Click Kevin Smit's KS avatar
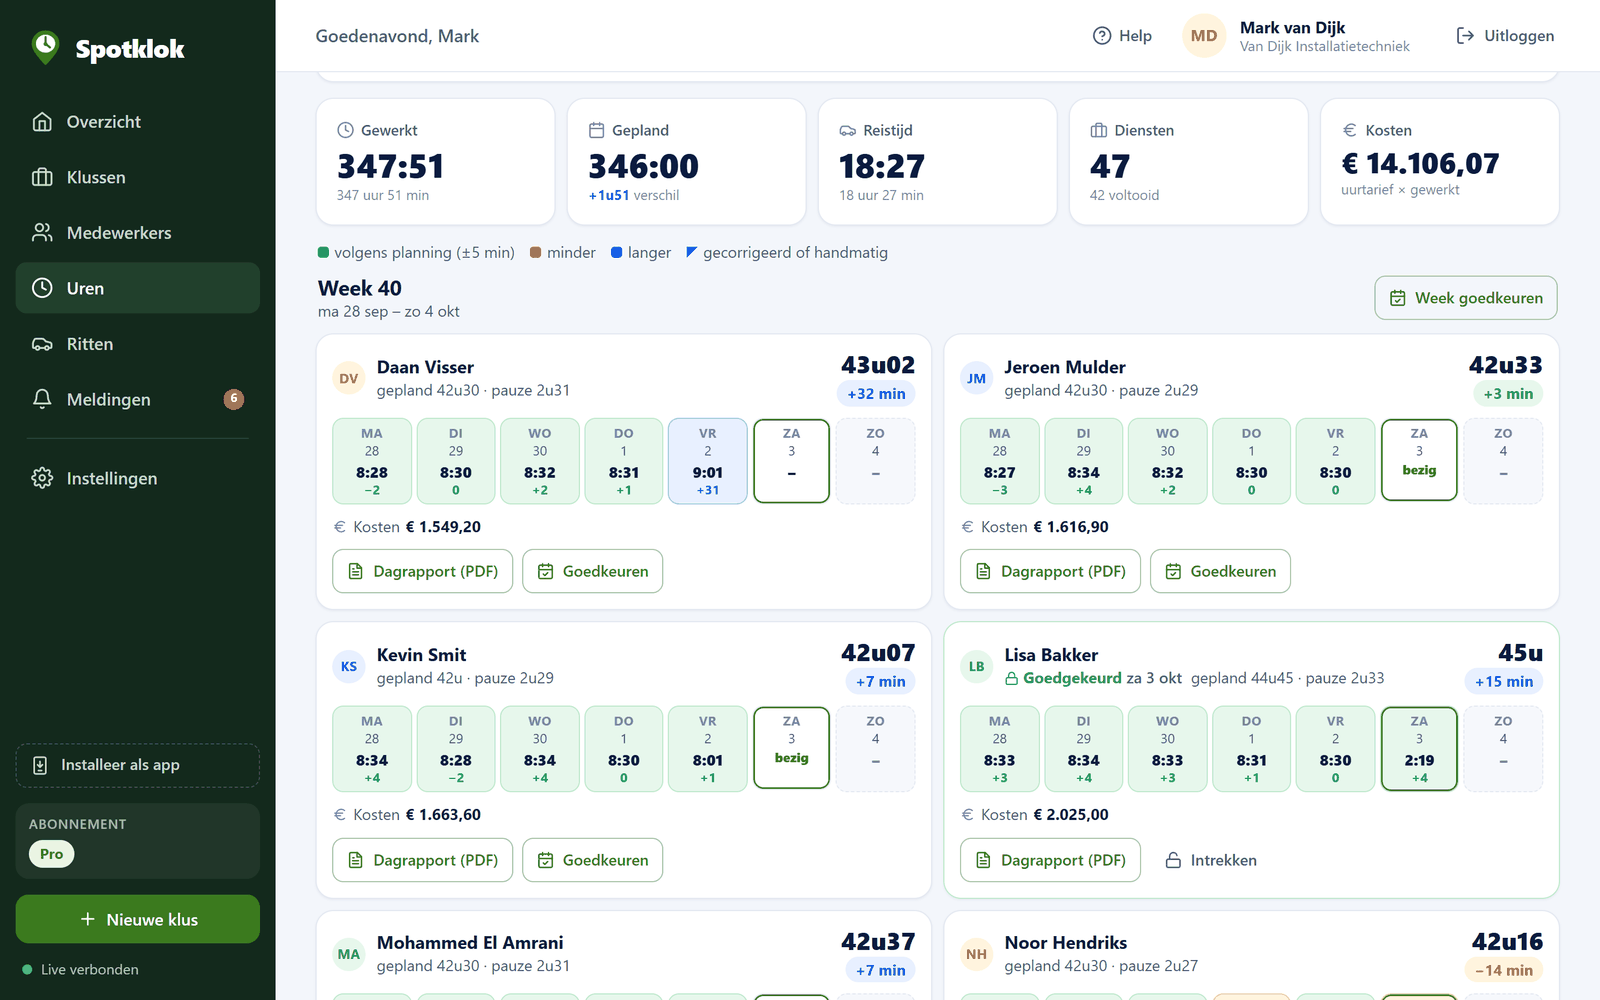The width and height of the screenshot is (1600, 1000). tap(349, 667)
